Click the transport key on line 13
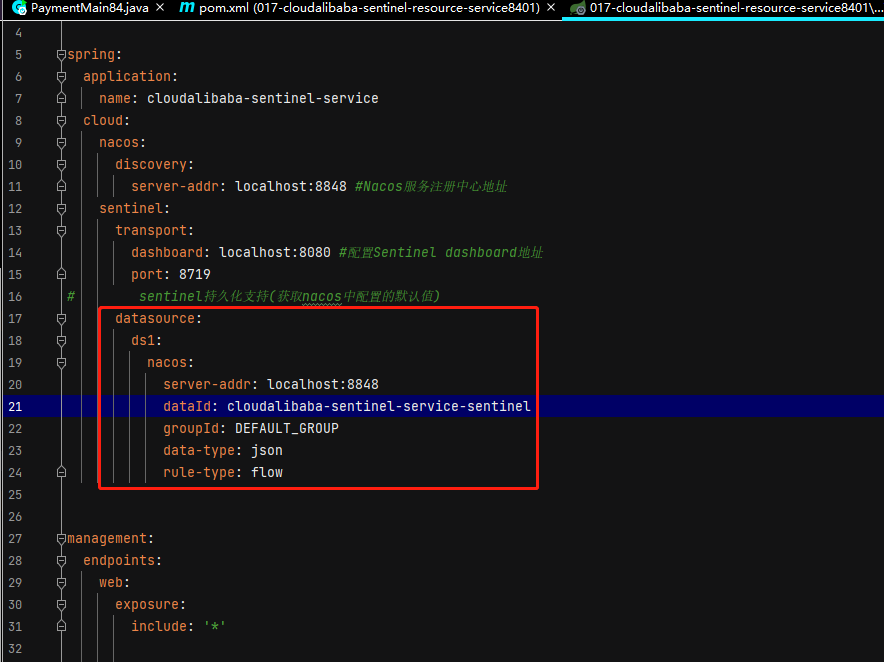The image size is (884, 662). click(x=151, y=231)
